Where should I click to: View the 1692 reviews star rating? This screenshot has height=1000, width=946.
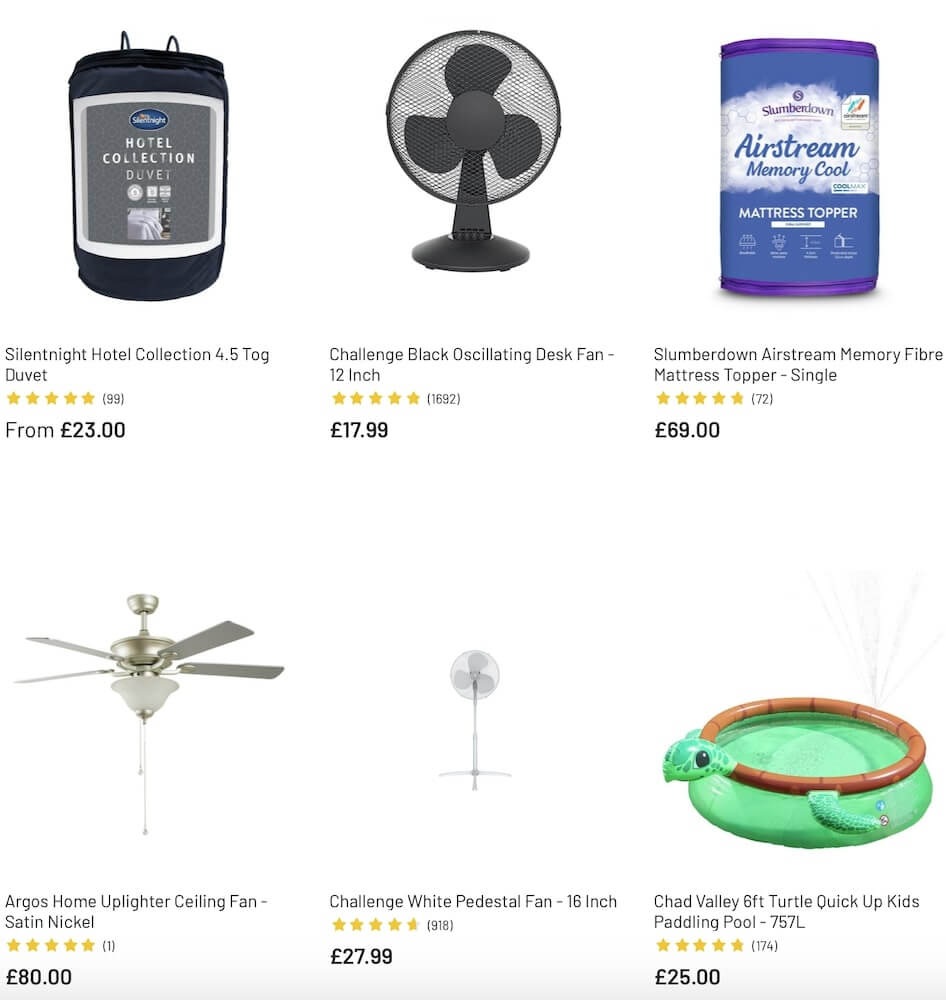(395, 399)
